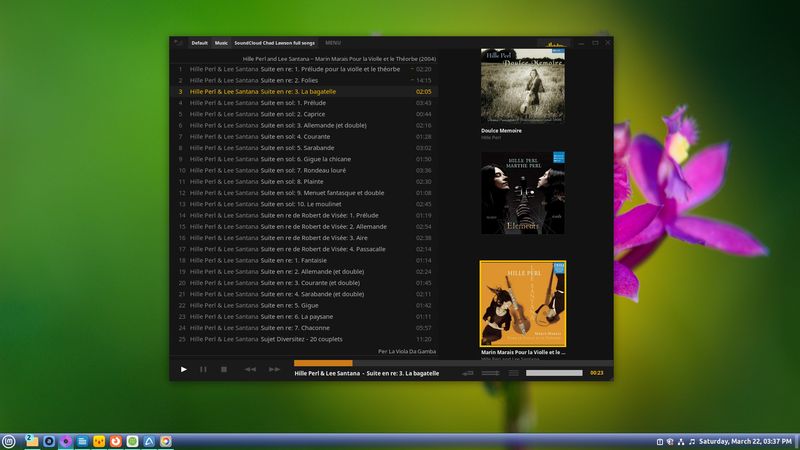The image size is (800, 450).
Task: Select the Doulce Memoire album cover
Action: 522,85
